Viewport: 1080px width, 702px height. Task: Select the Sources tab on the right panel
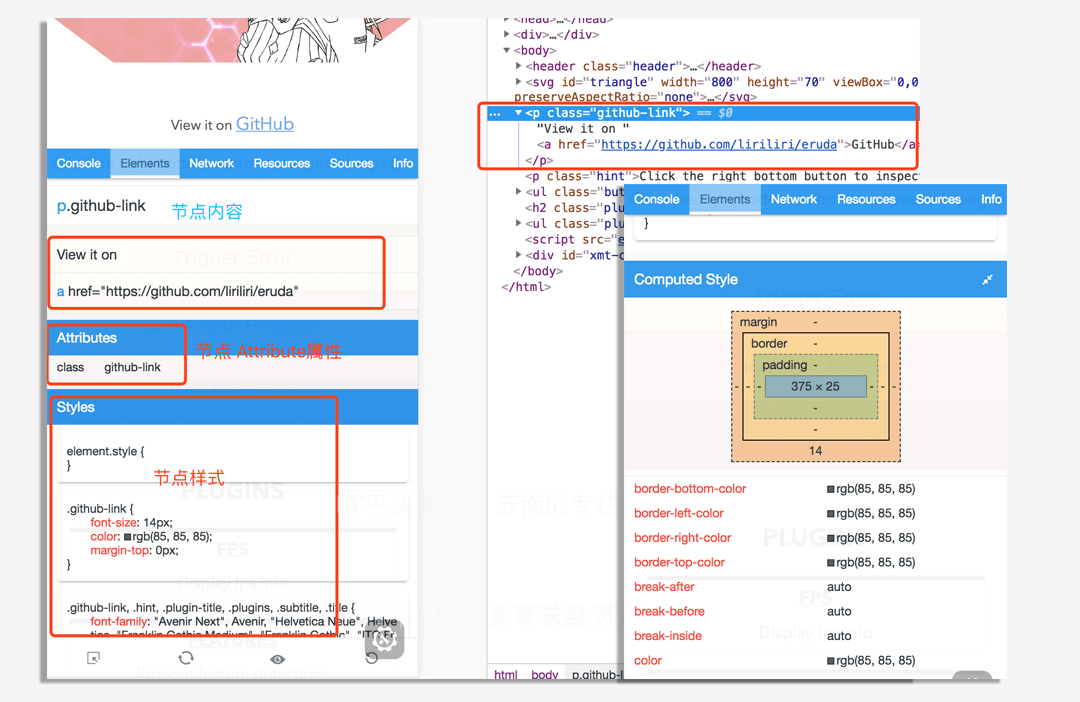(938, 199)
